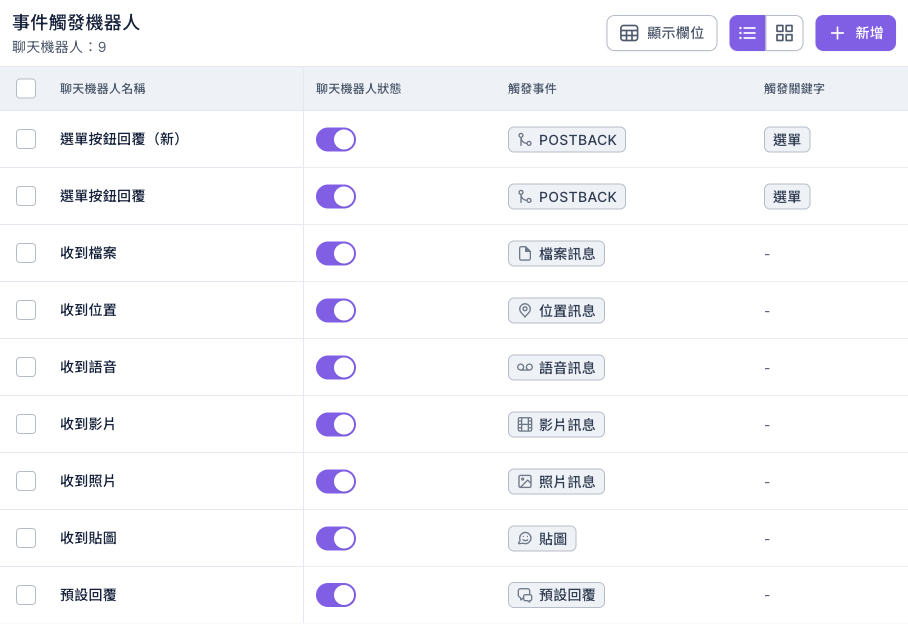
Task: Click the 位置訊息 trigger event tag
Action: pos(556,310)
